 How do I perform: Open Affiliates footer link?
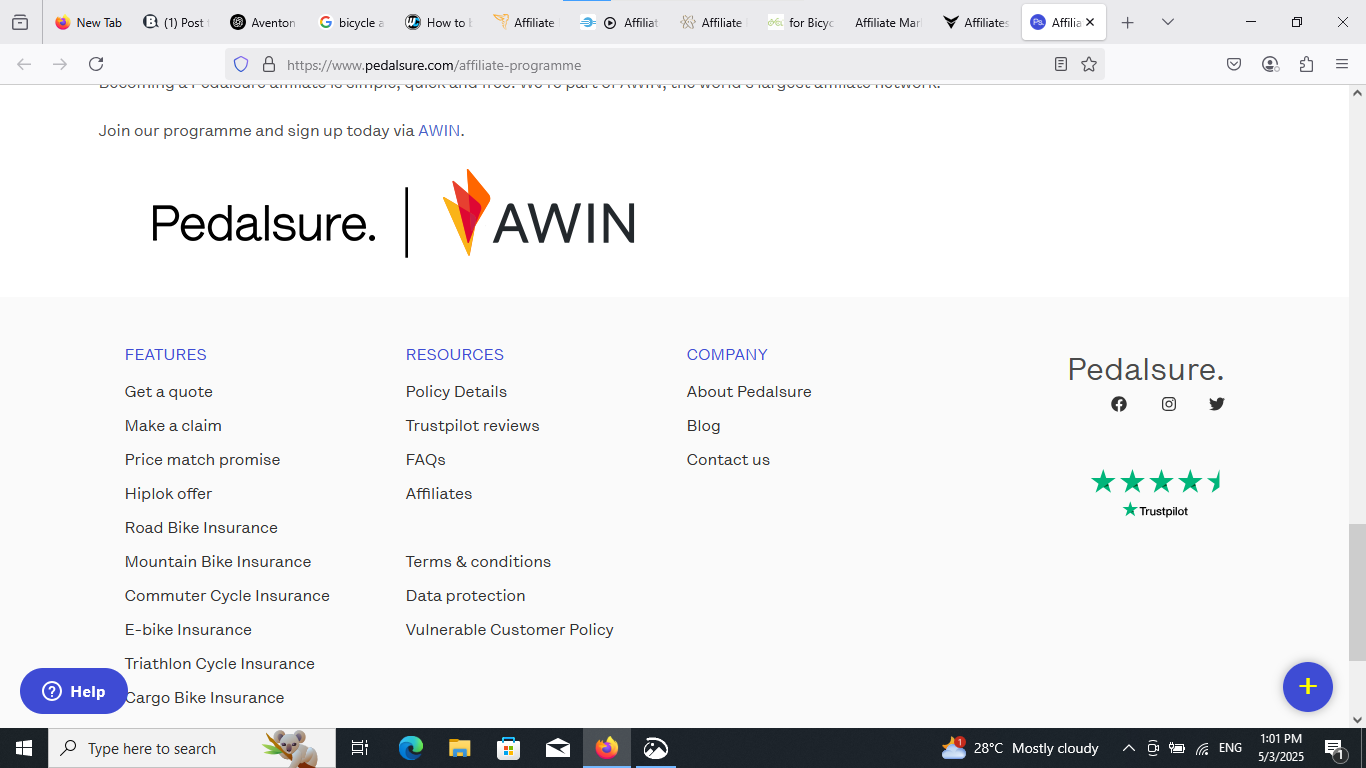pyautogui.click(x=439, y=494)
